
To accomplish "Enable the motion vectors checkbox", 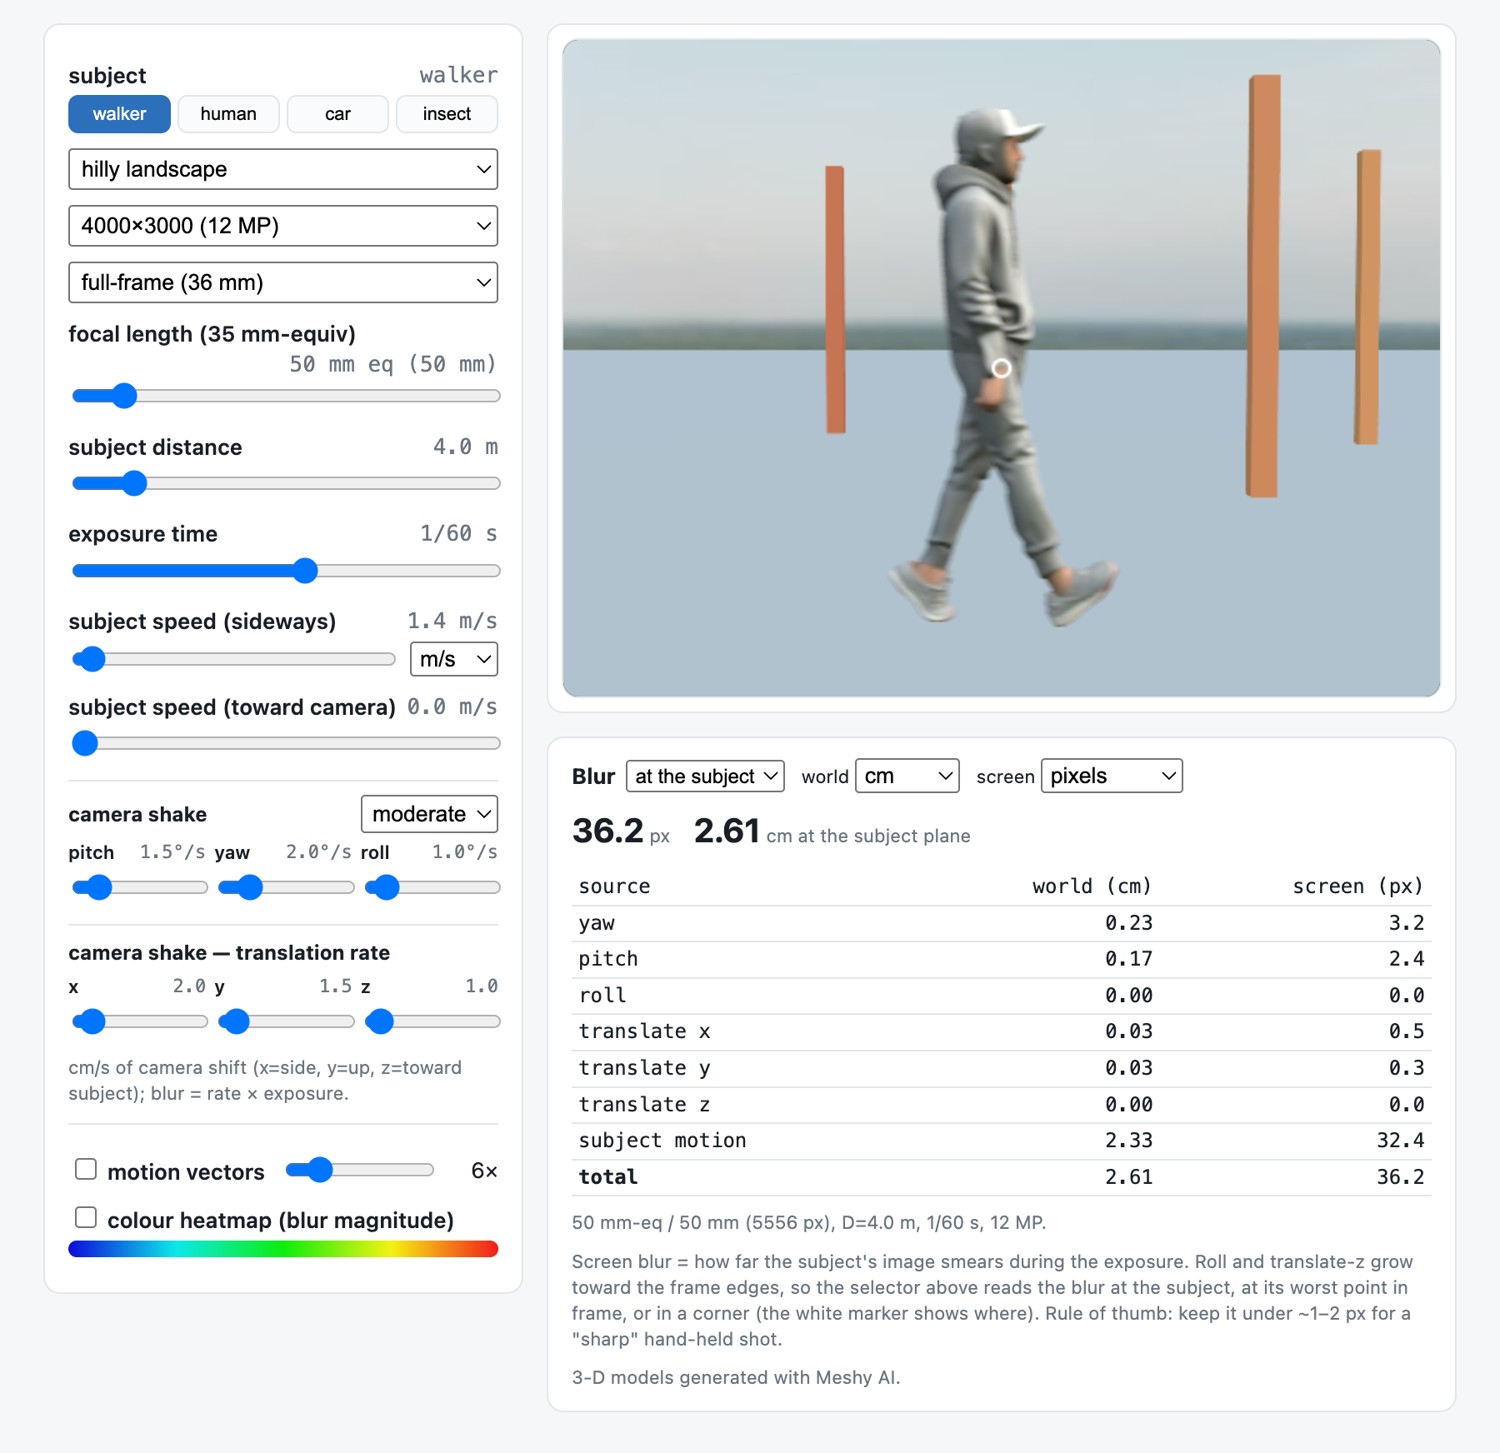I will click(x=86, y=1169).
